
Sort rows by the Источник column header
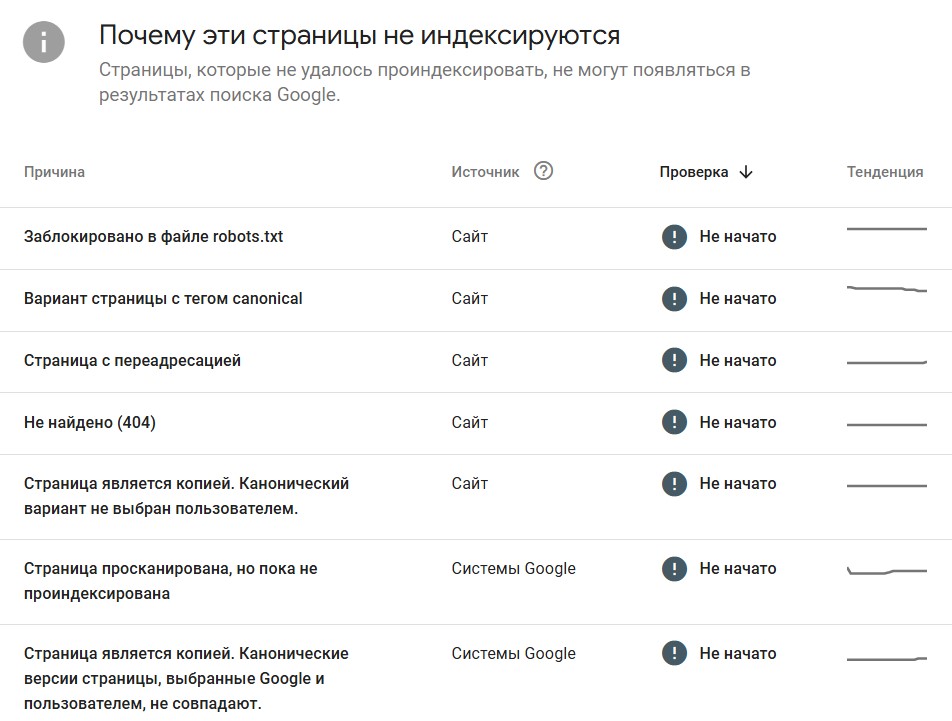coord(484,171)
